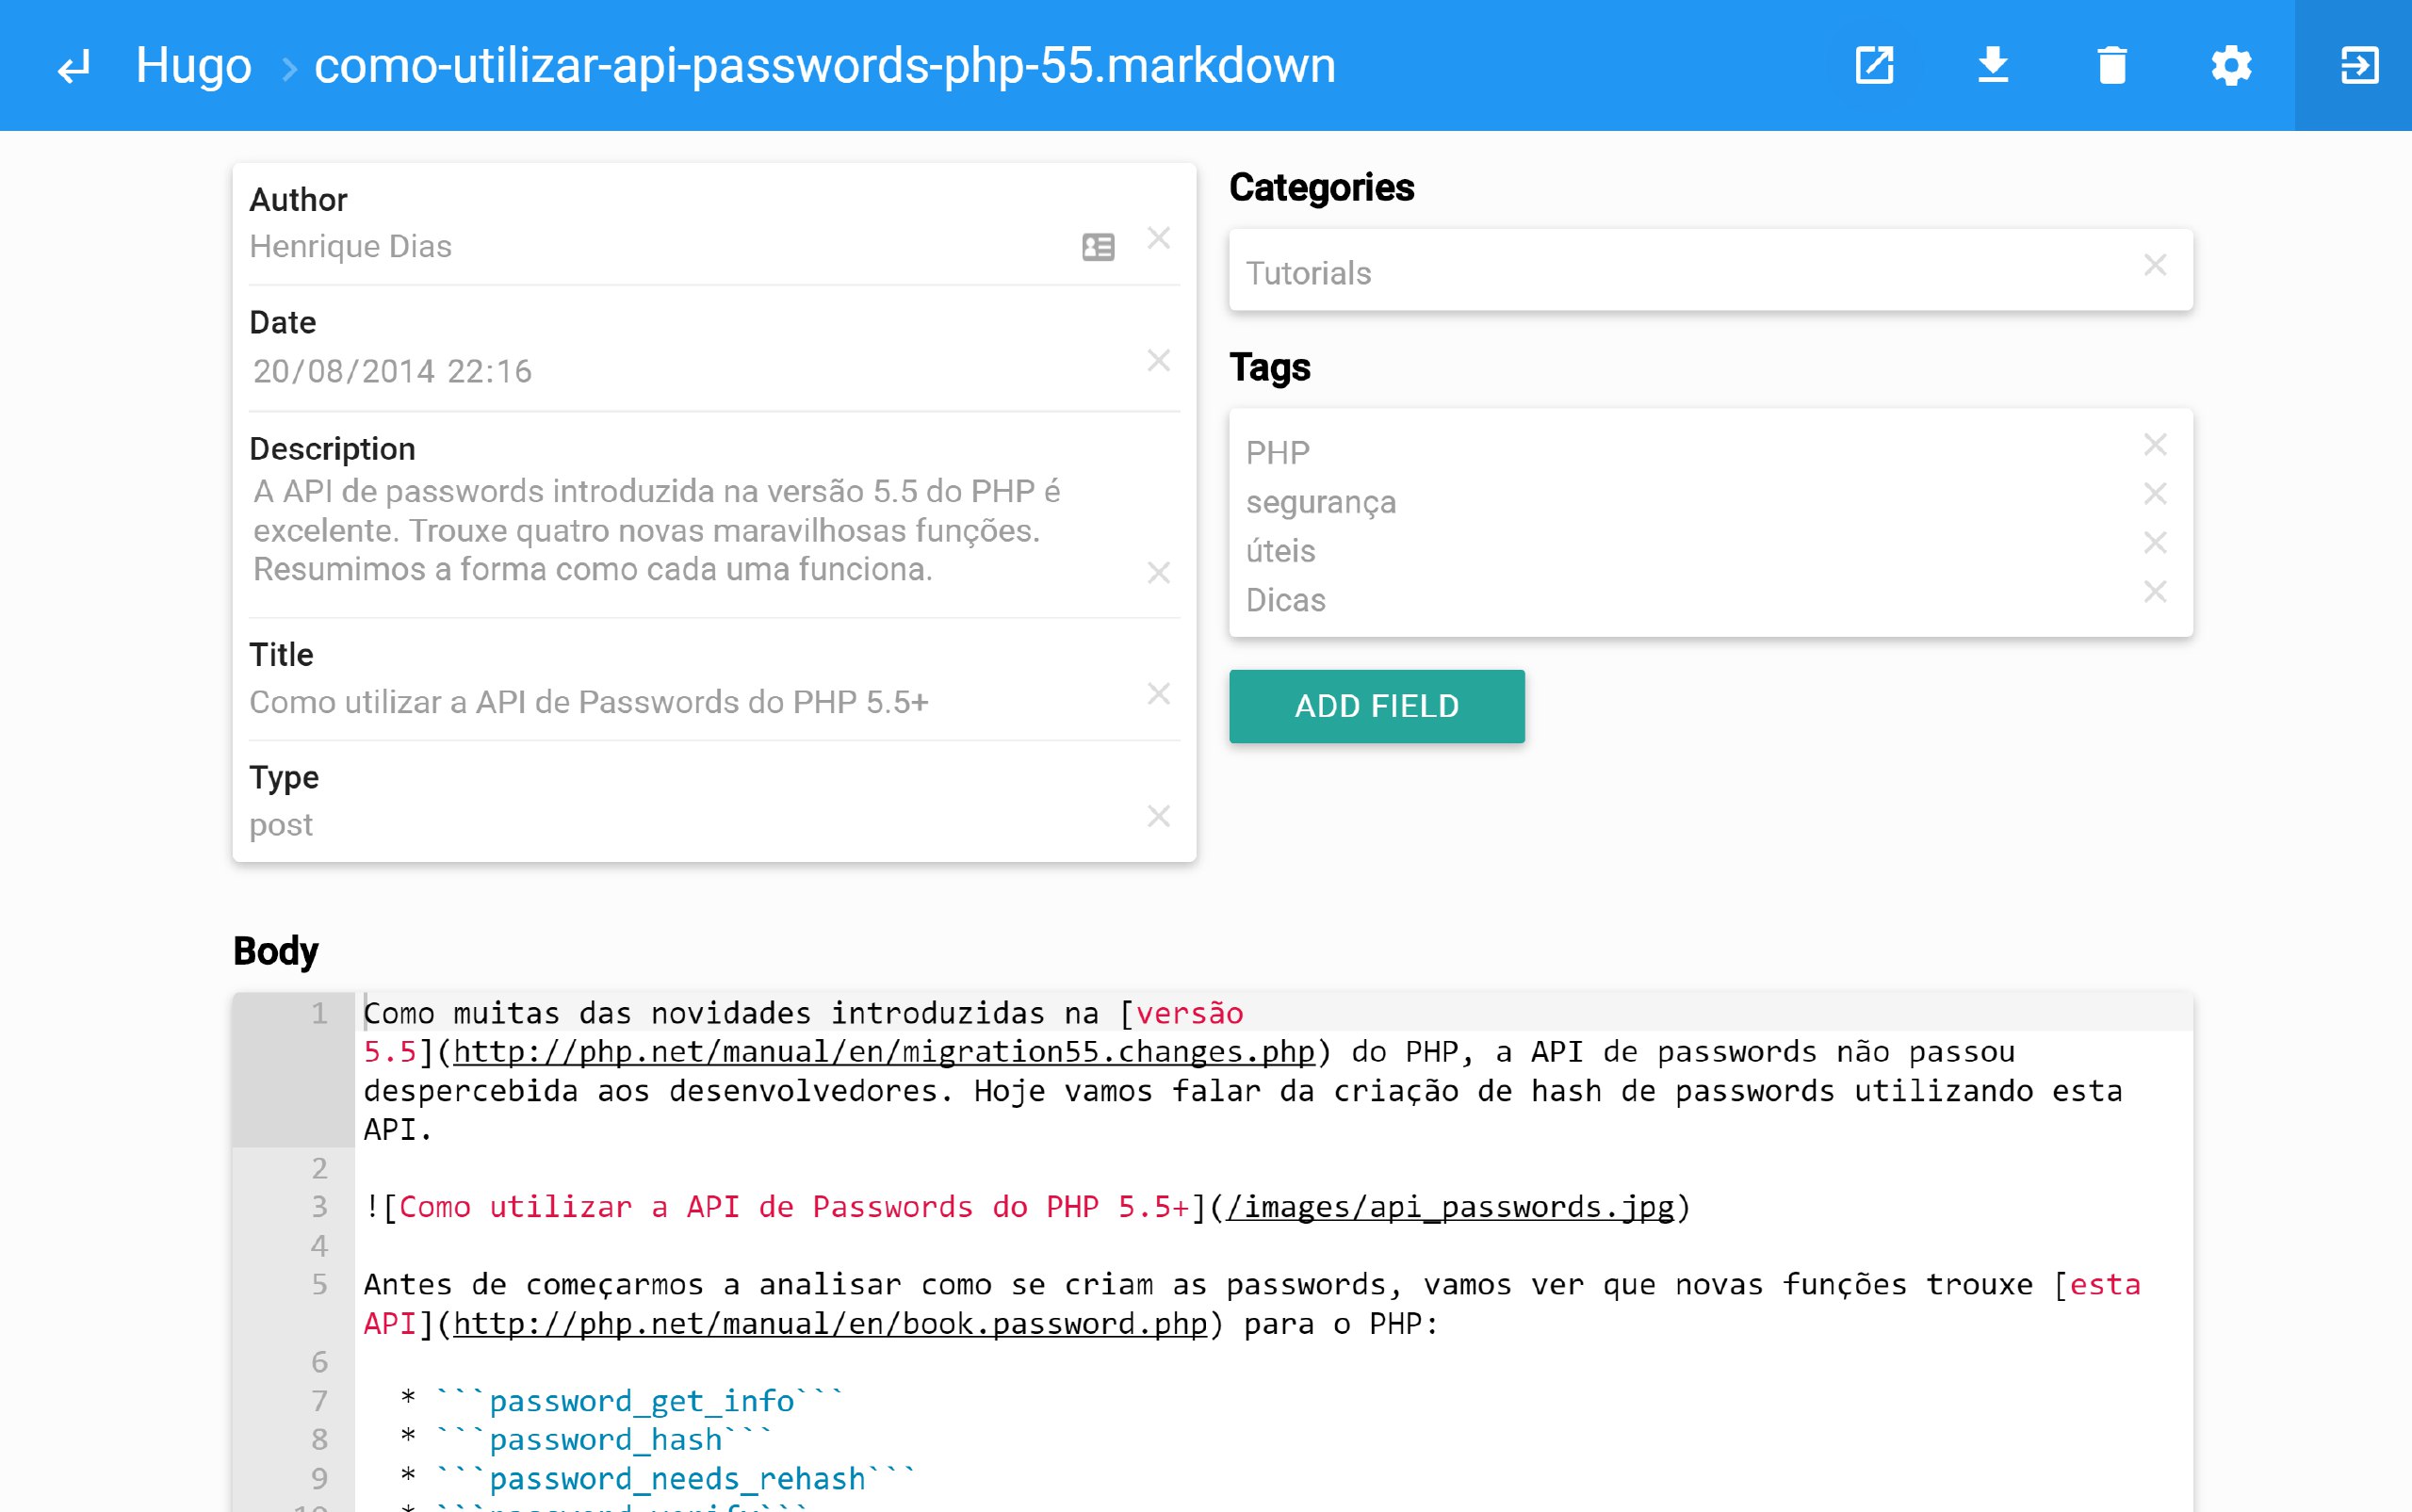Remove the Type field
Viewport: 2412px width, 1512px height.
(x=1158, y=816)
